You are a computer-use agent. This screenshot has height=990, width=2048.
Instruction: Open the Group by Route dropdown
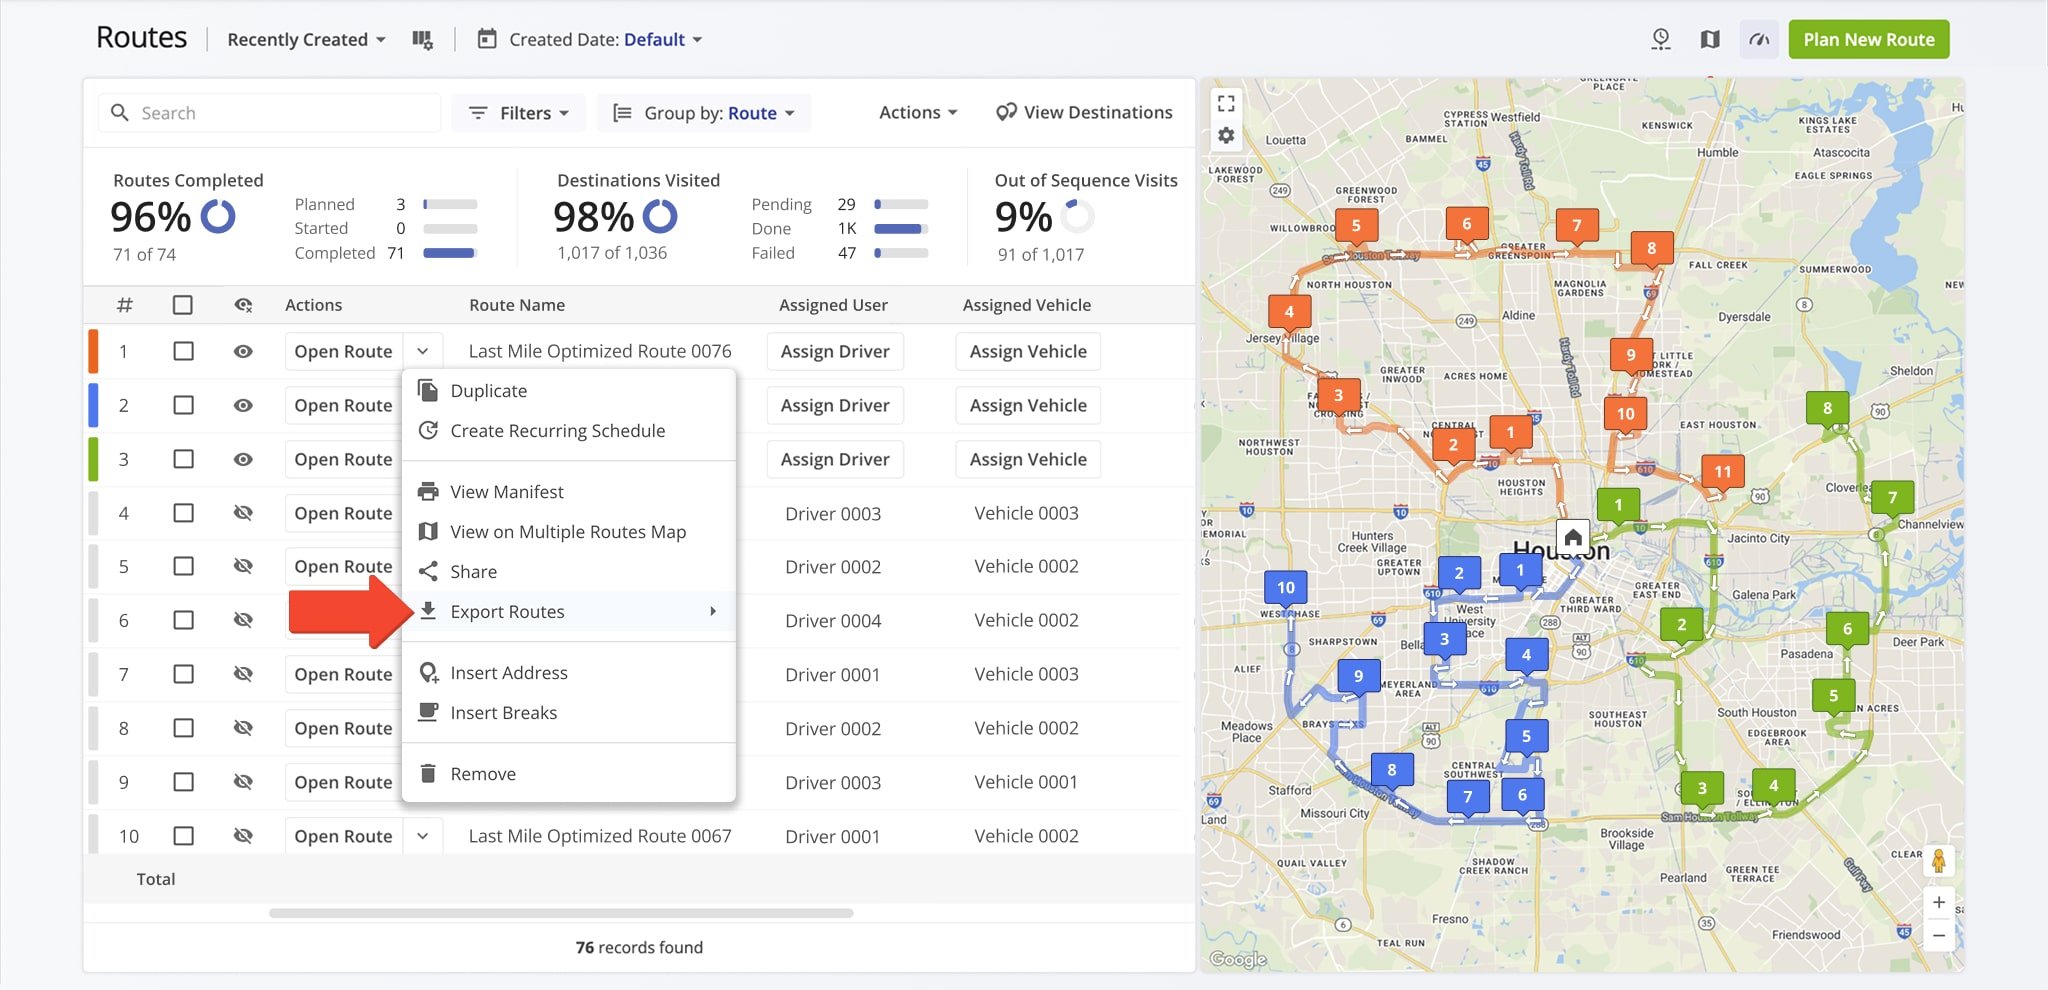click(x=704, y=113)
